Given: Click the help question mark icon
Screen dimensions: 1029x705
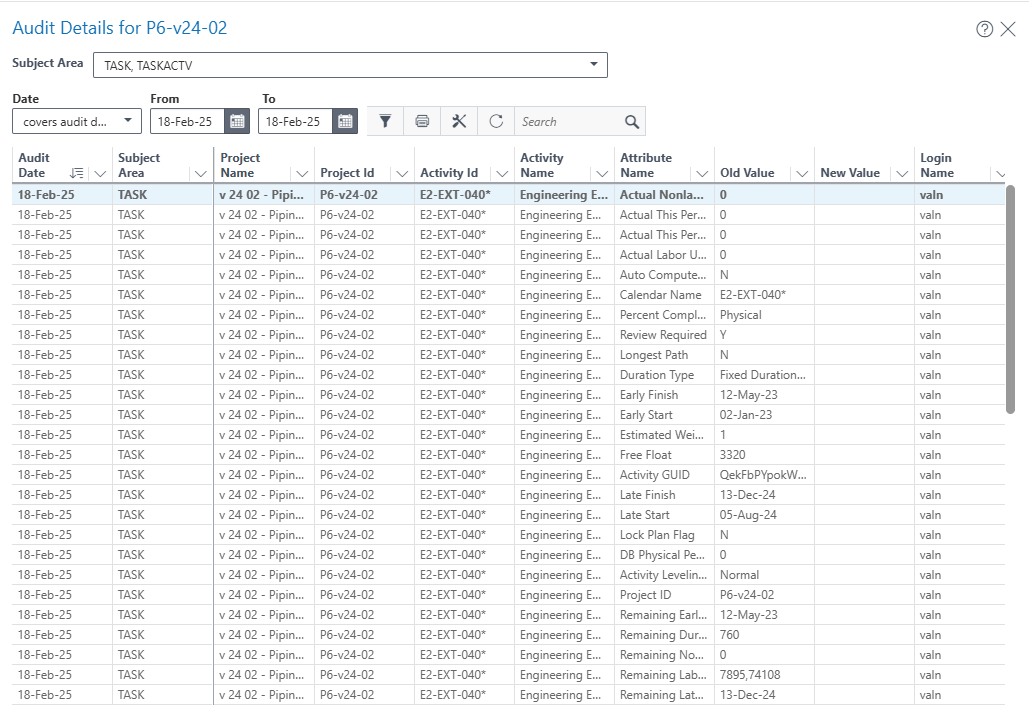Looking at the screenshot, I should click(x=984, y=29).
